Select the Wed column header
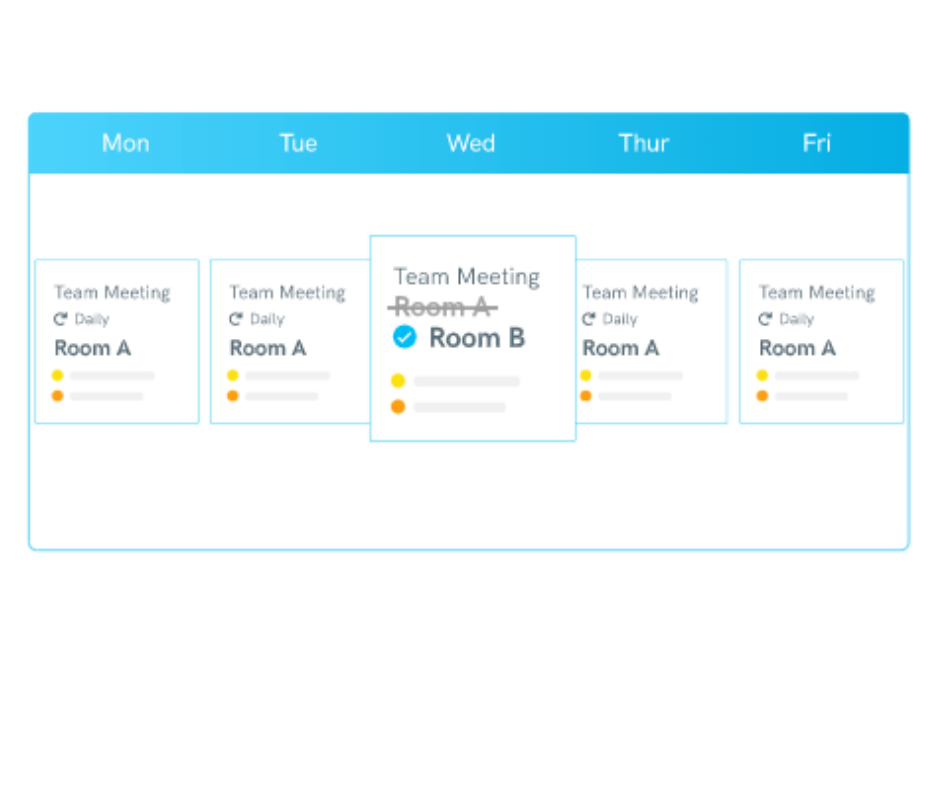 [471, 143]
